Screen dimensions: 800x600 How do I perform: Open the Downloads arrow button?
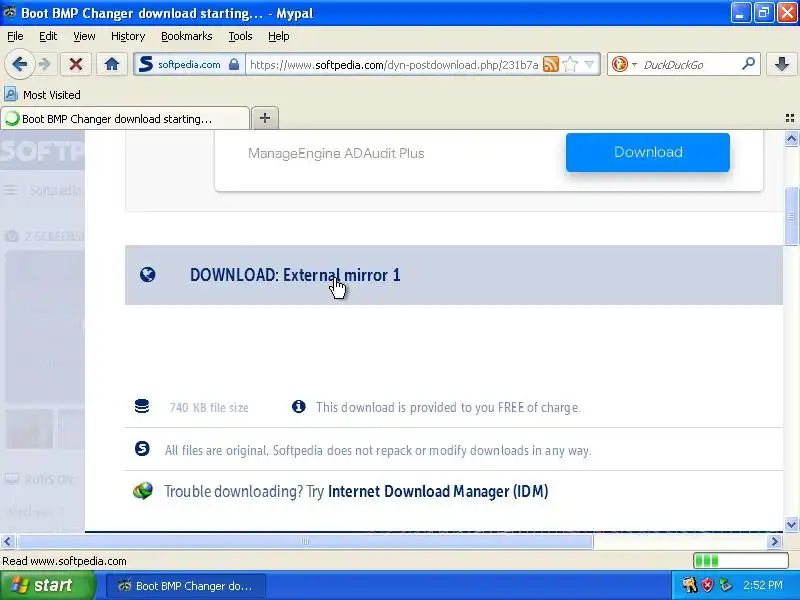click(x=782, y=64)
